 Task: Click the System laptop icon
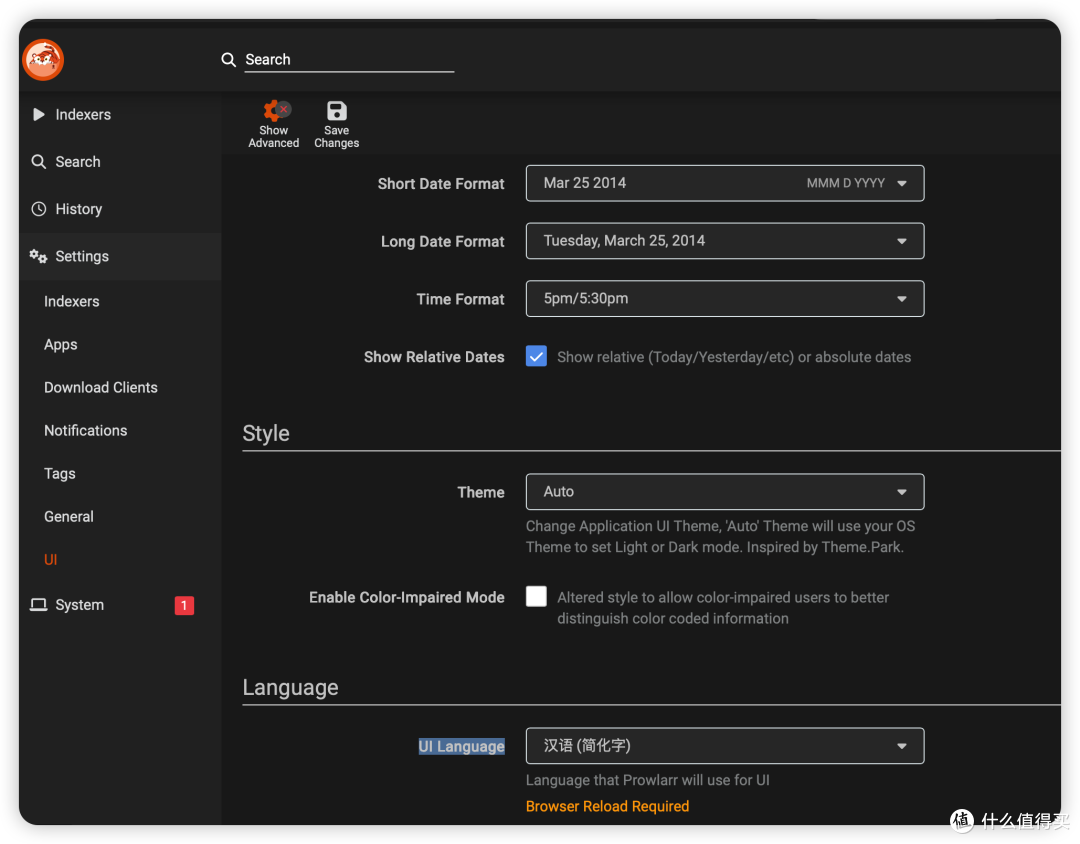pos(39,605)
